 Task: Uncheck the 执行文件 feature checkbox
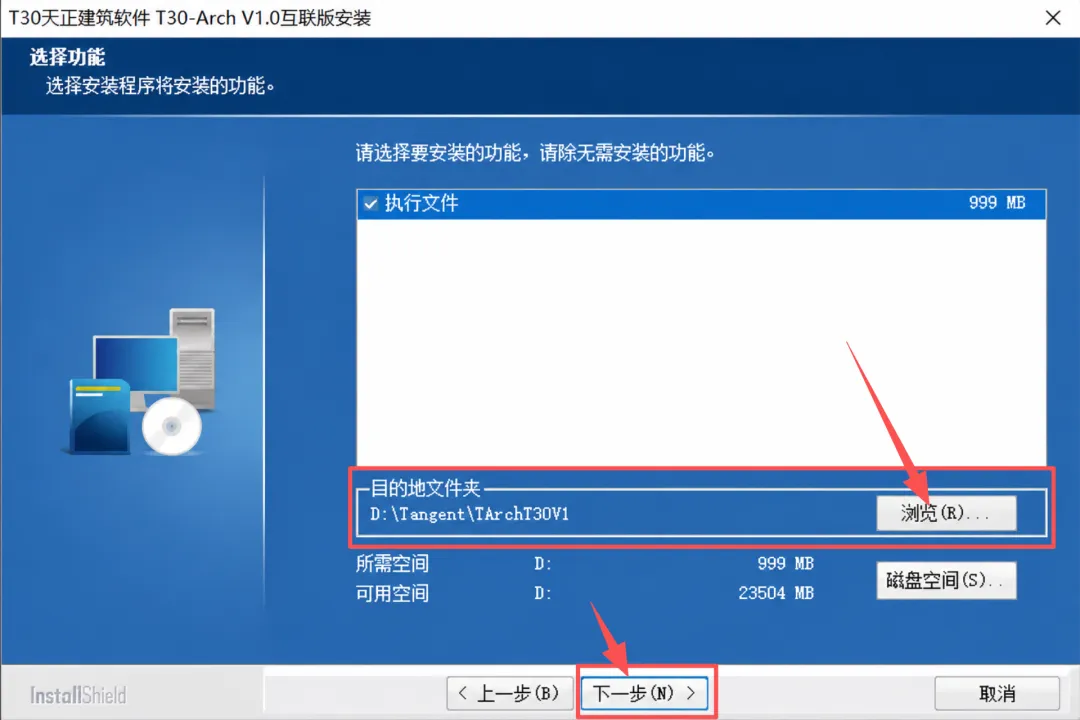371,204
